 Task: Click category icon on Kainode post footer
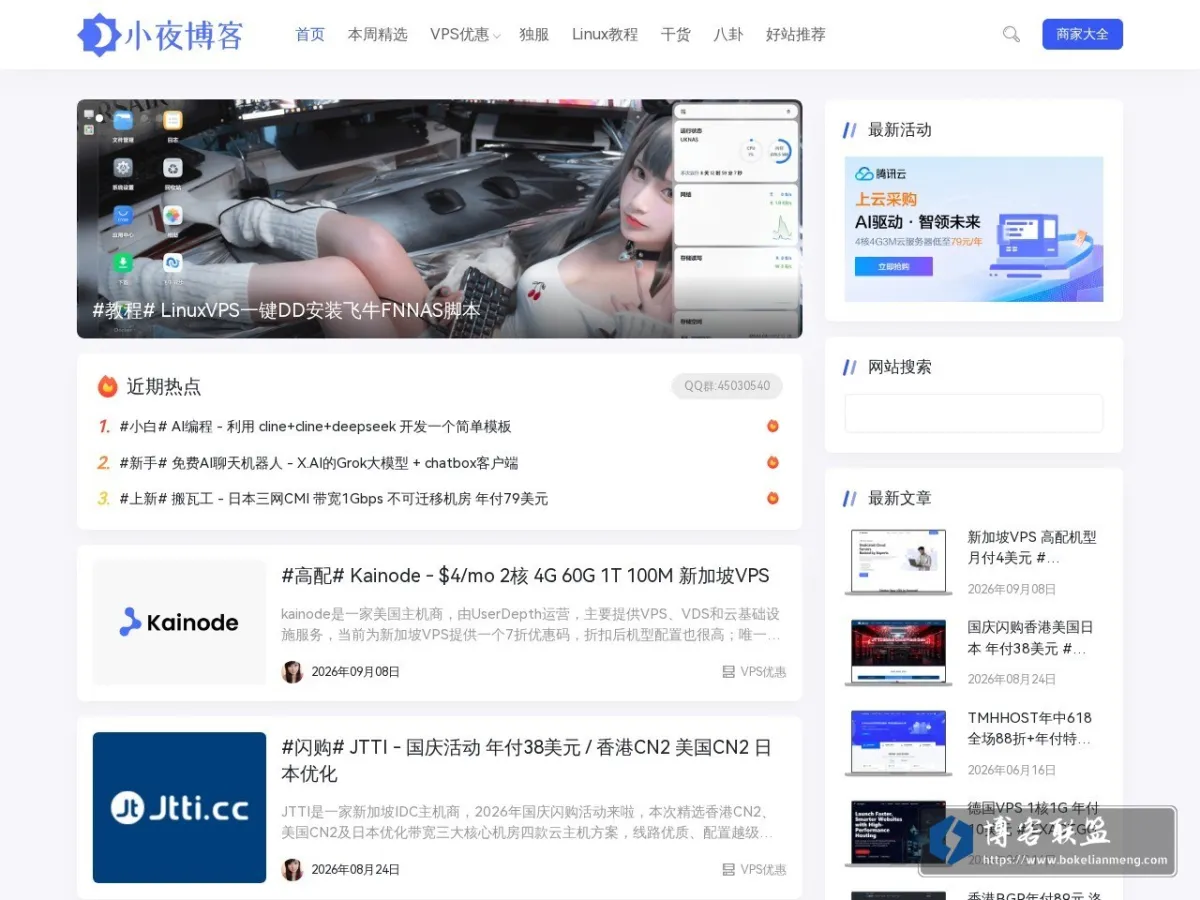[729, 672]
